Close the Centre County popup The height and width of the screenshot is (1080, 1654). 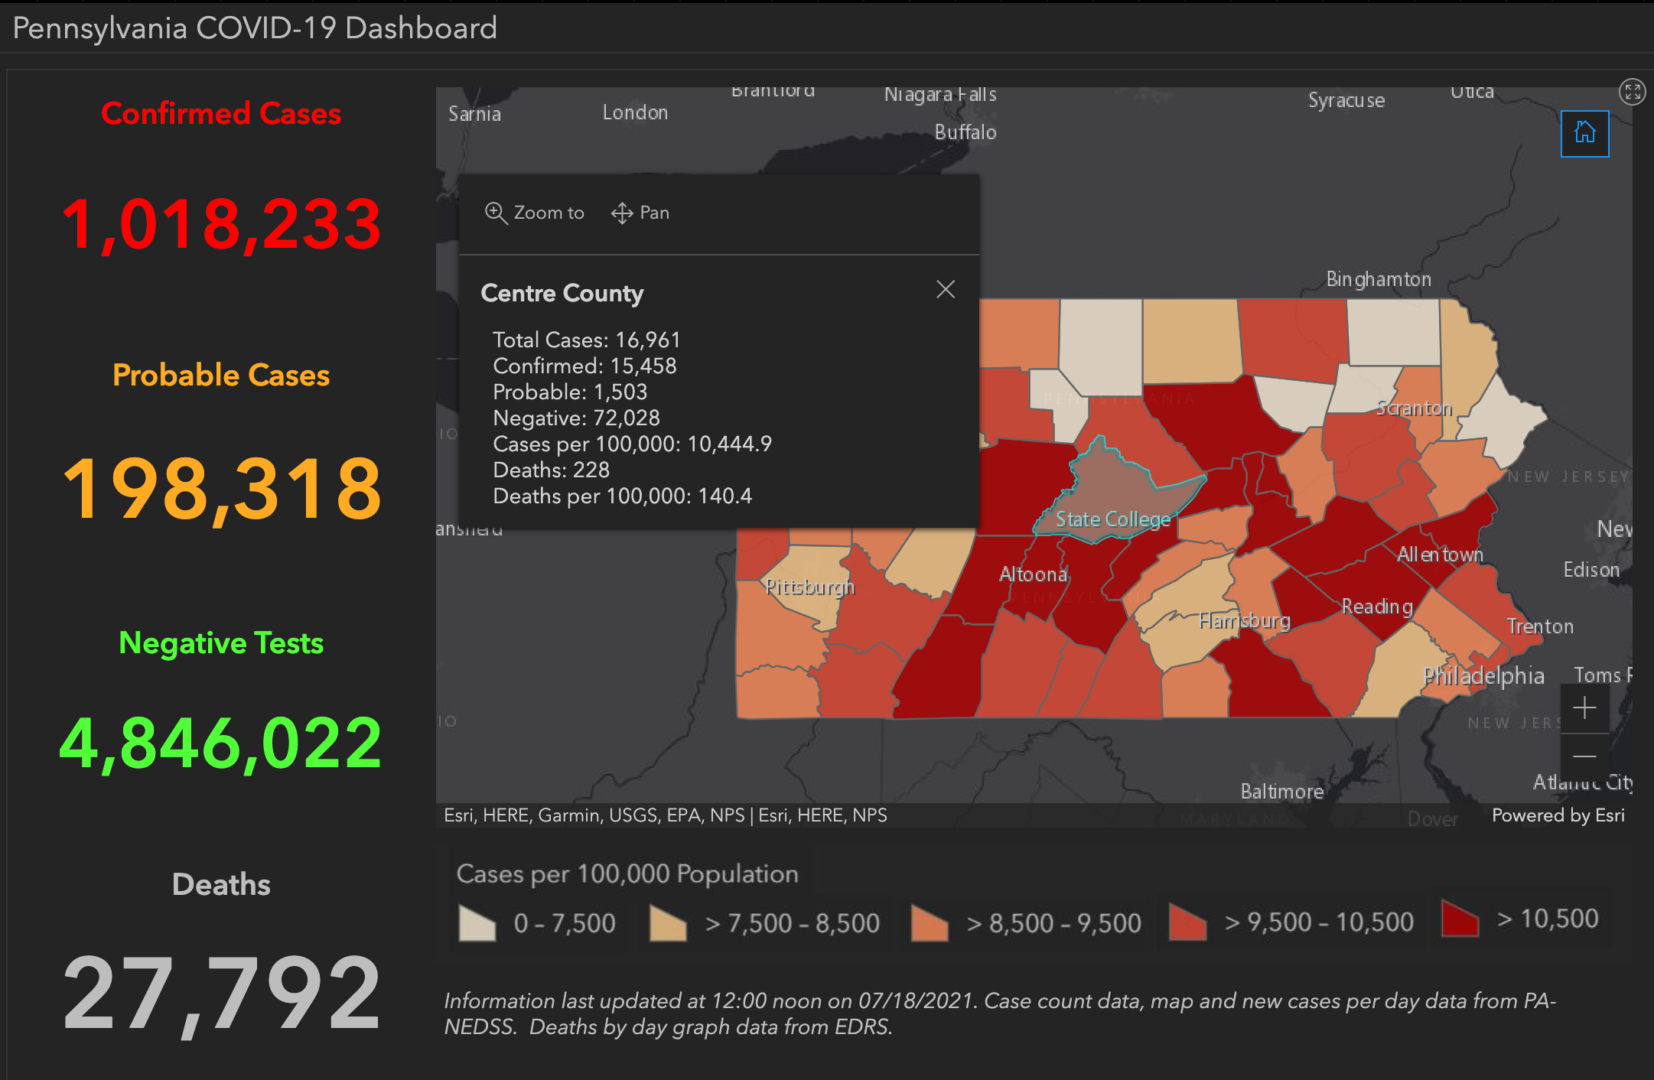pos(945,289)
